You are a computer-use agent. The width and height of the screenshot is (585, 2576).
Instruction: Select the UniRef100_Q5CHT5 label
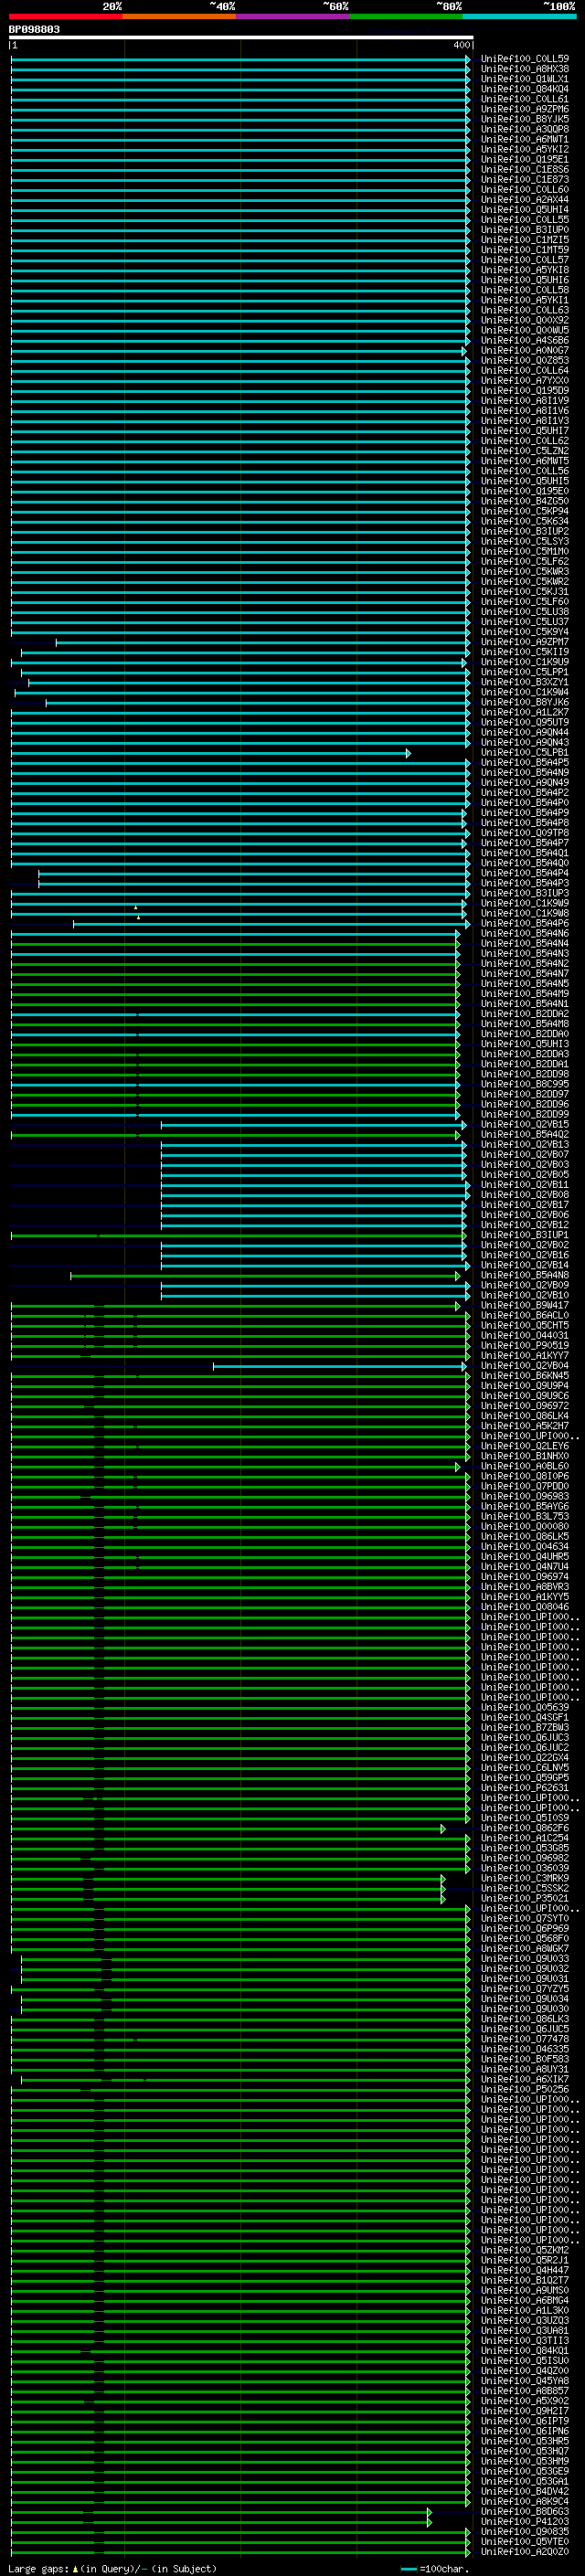pyautogui.click(x=525, y=1326)
